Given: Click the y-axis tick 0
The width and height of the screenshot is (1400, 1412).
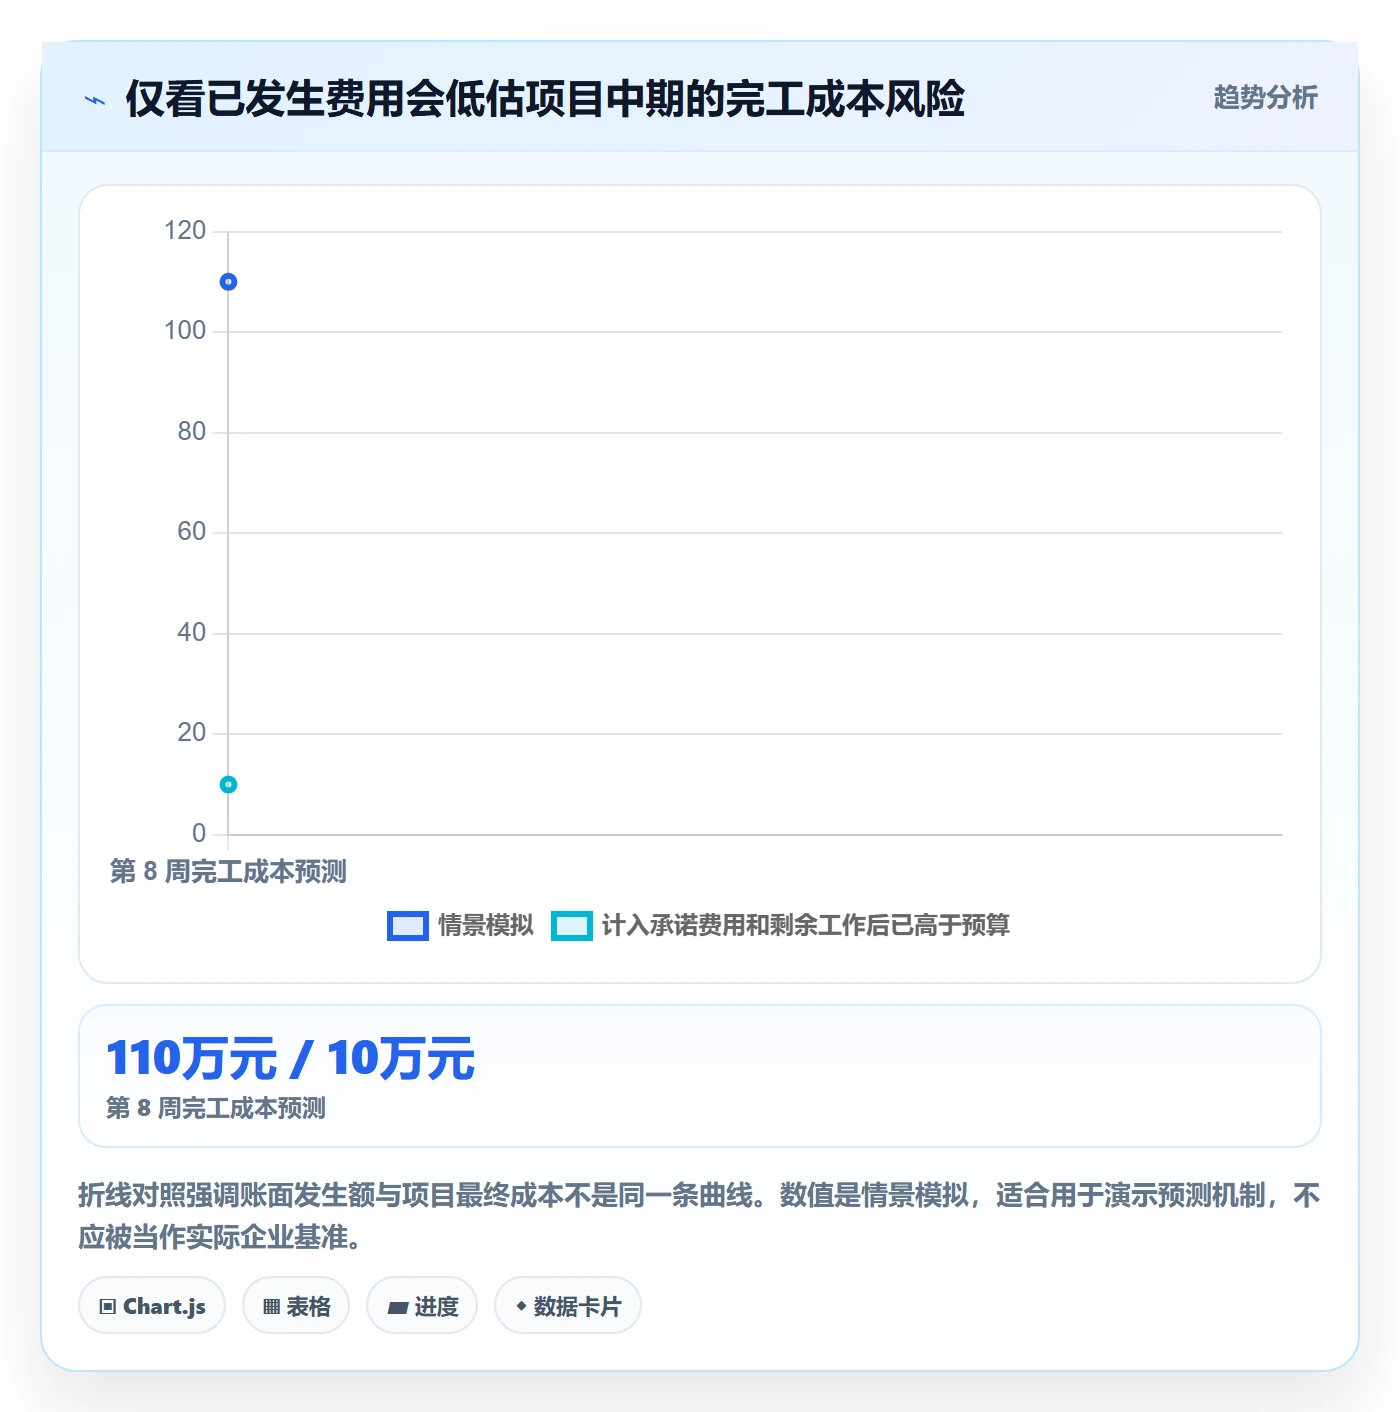Looking at the screenshot, I should [x=199, y=834].
